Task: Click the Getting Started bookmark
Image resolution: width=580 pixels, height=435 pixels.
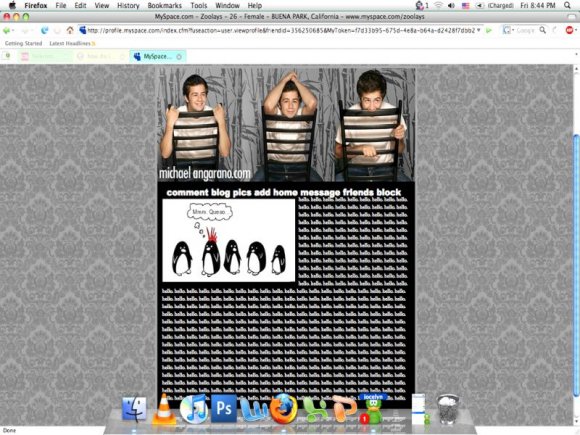Action: click(23, 44)
